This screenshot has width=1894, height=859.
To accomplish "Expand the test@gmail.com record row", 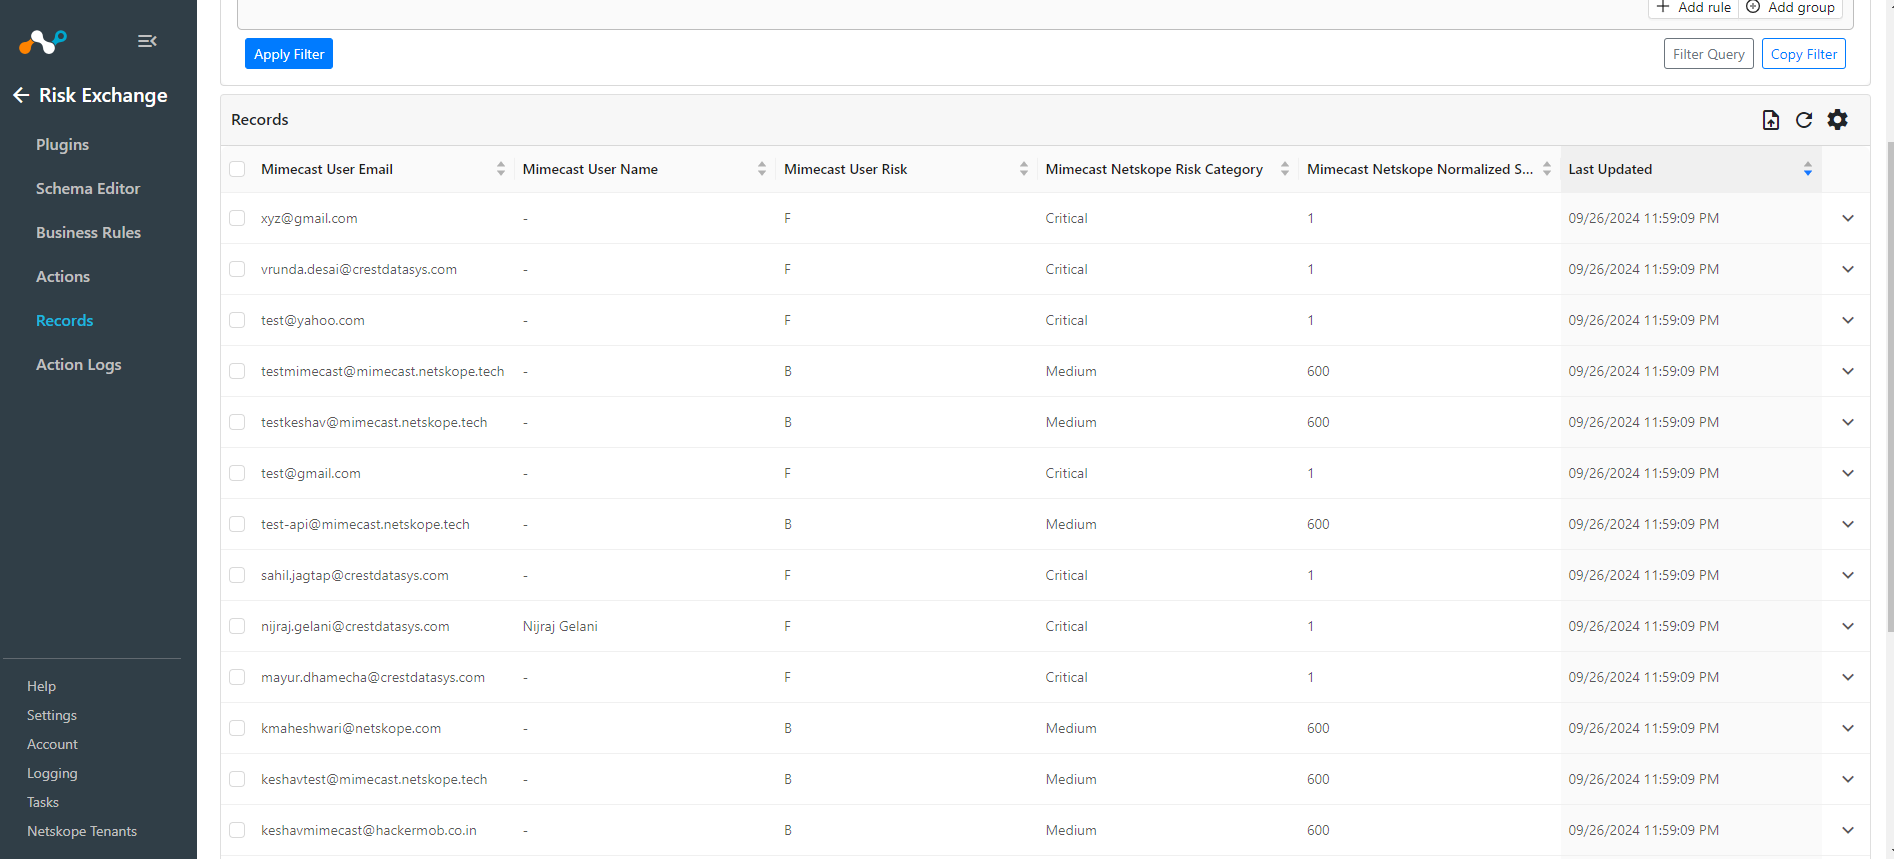I will click(1848, 473).
